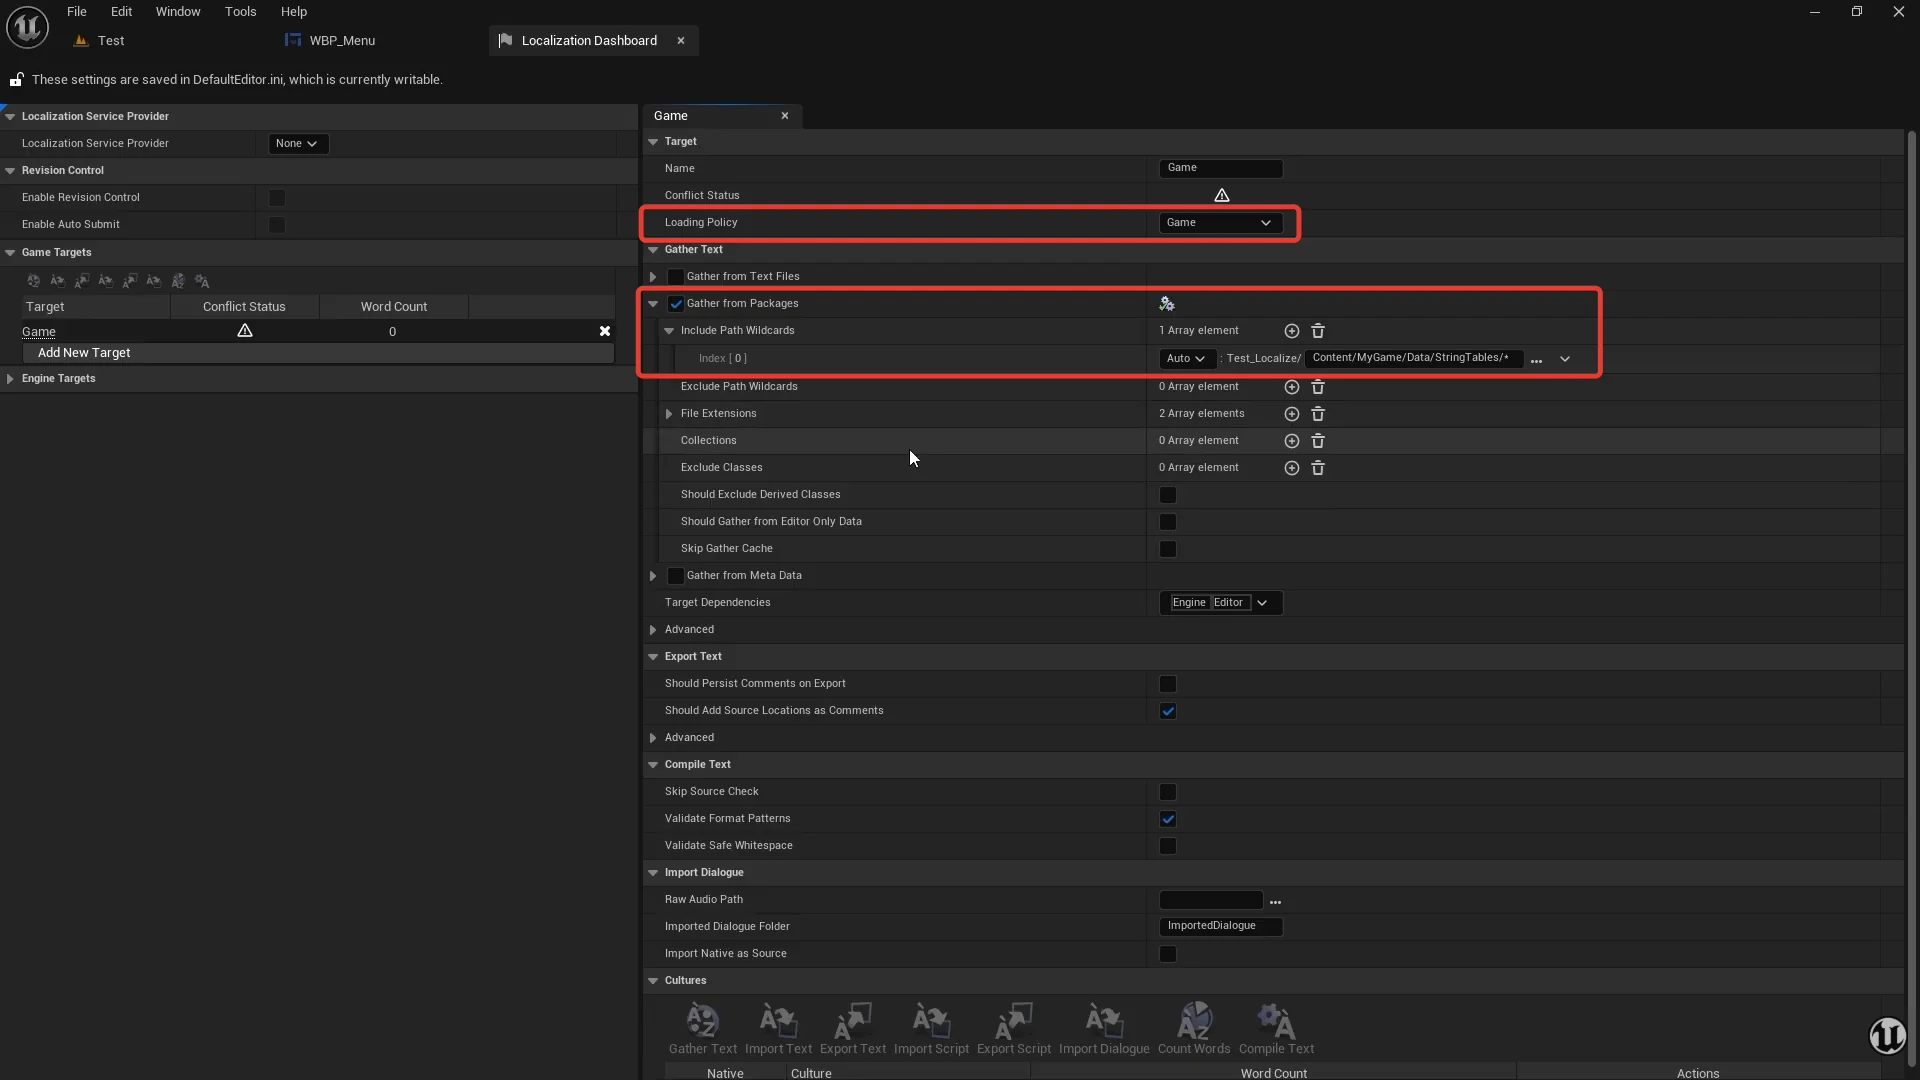Toggle Should Exclude Derived Classes checkbox
This screenshot has width=1920, height=1080.
[x=1168, y=495]
